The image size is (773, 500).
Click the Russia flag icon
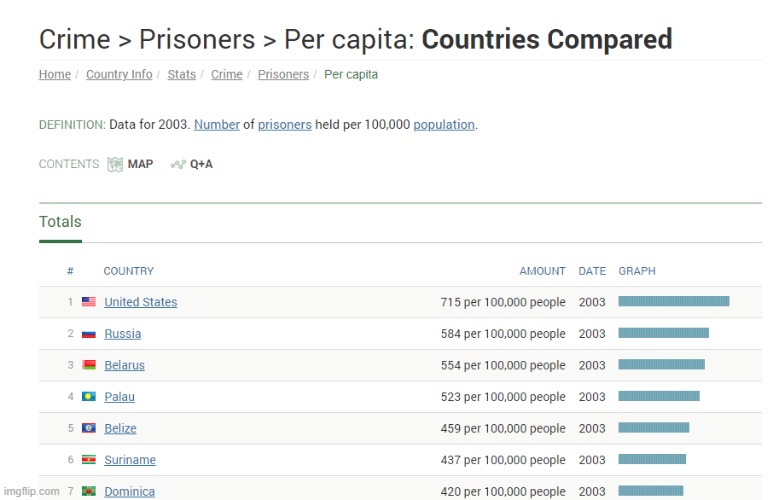tap(89, 334)
